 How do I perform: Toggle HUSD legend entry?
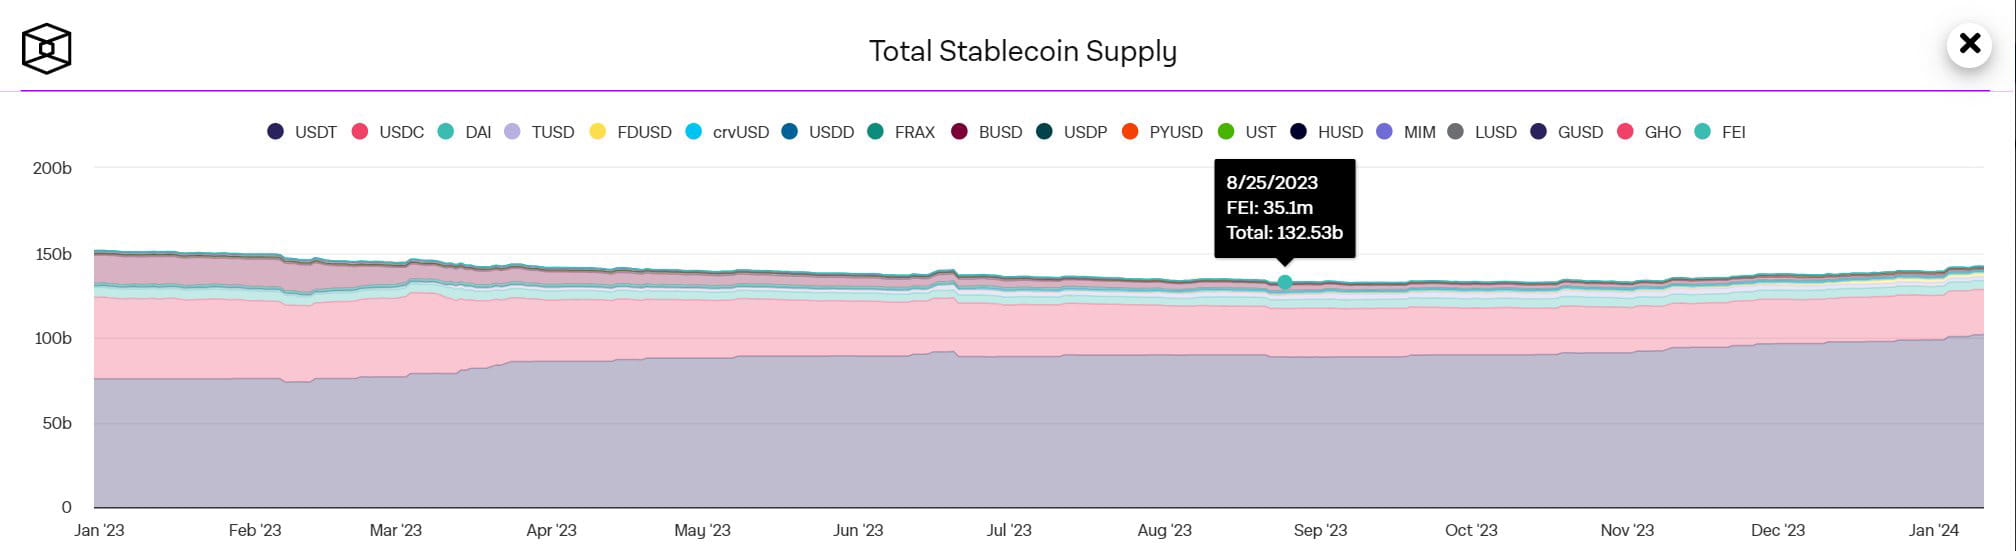coord(1327,132)
